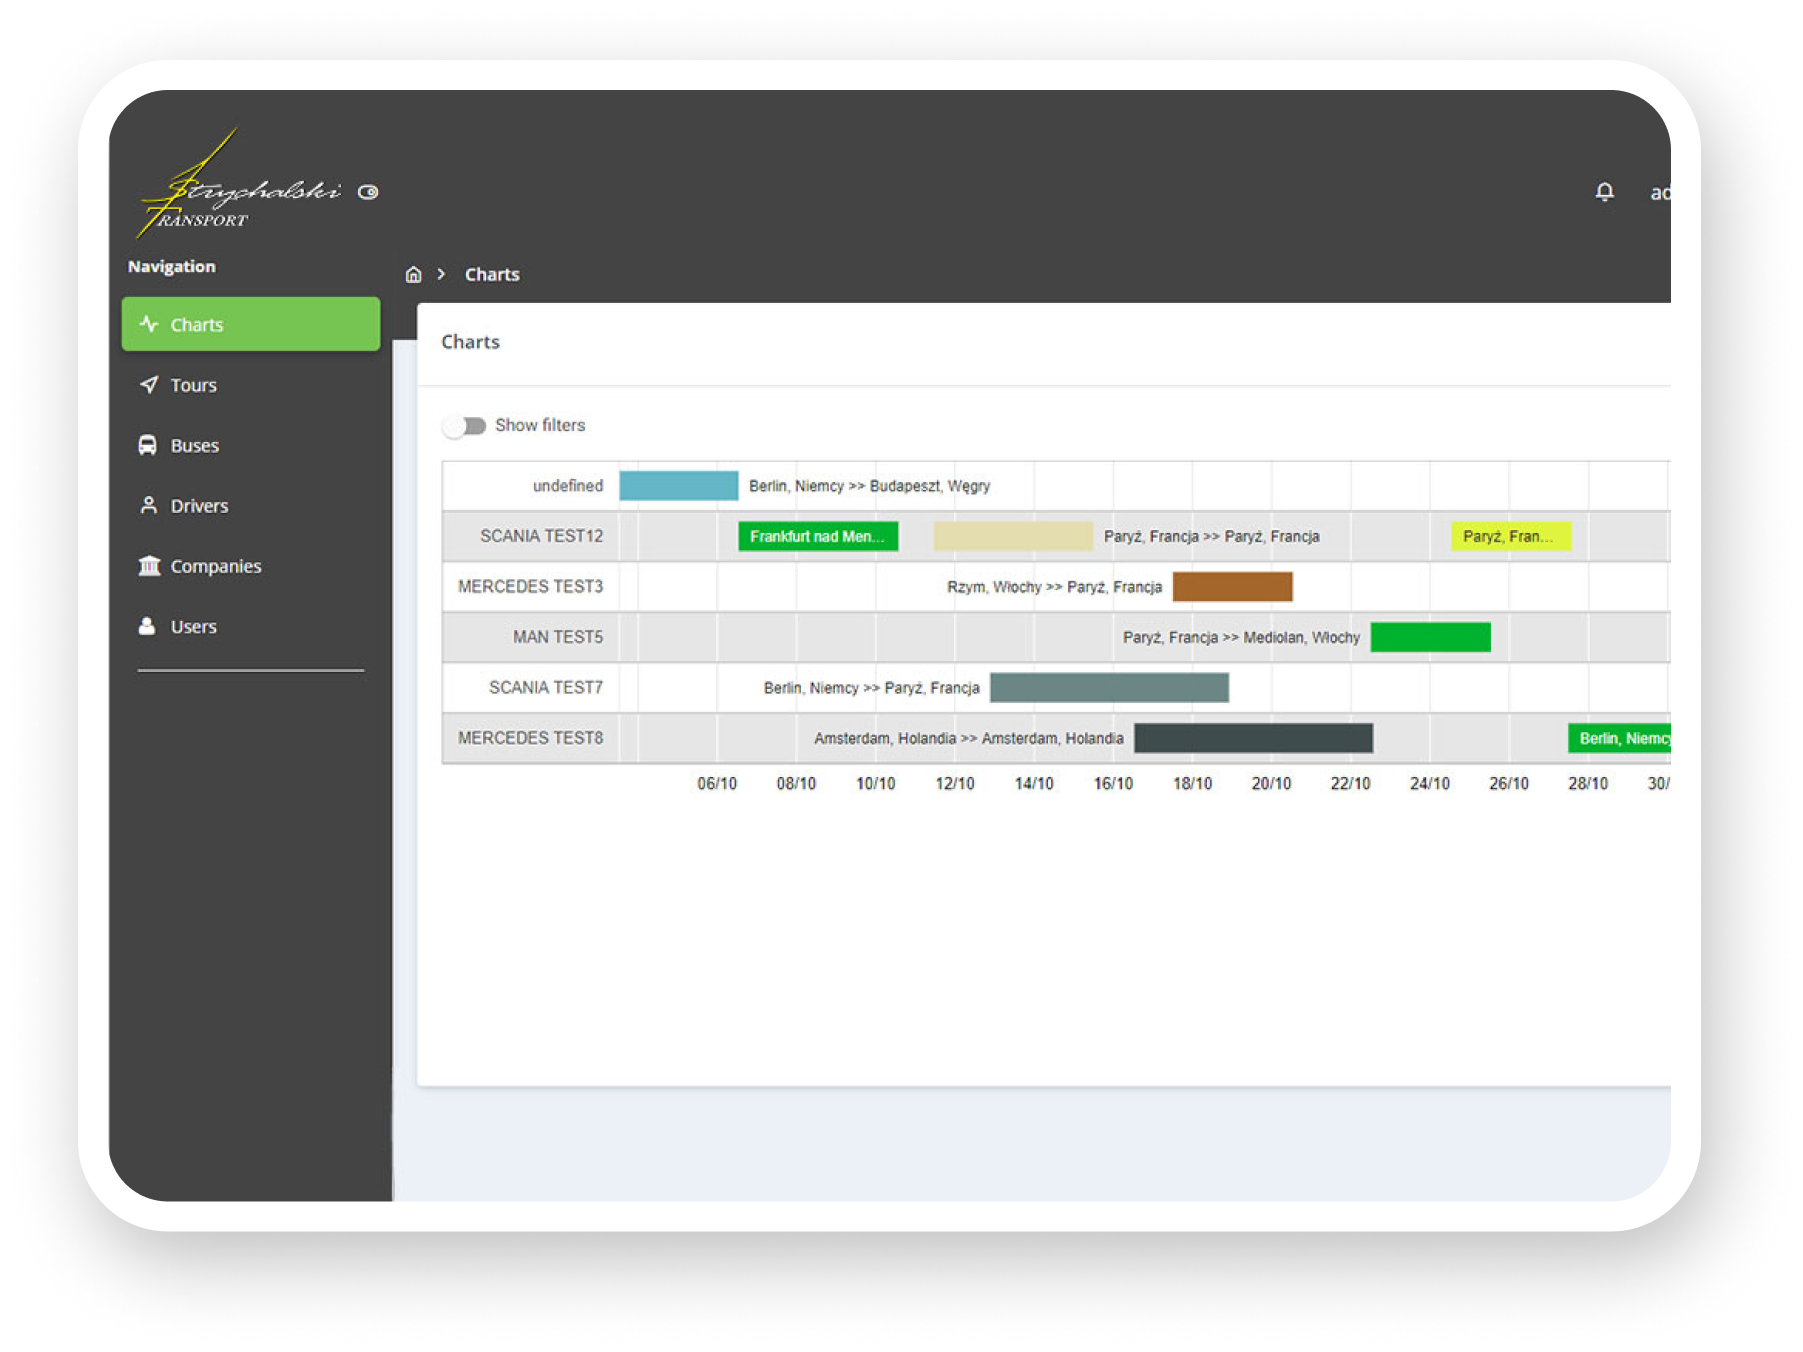Image resolution: width=1803 pixels, height=1352 pixels.
Task: Click the dark Amsterdam tour bar
Action: coord(1253,738)
